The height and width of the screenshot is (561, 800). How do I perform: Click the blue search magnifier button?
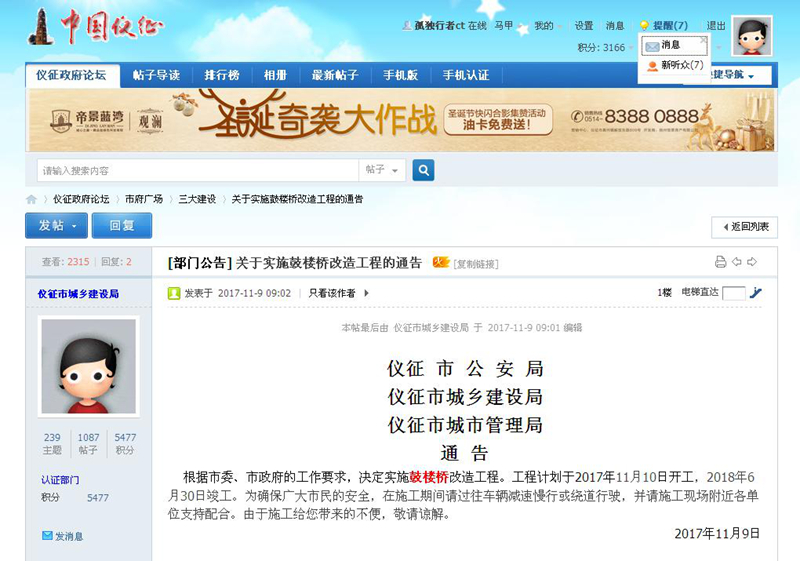pos(423,170)
